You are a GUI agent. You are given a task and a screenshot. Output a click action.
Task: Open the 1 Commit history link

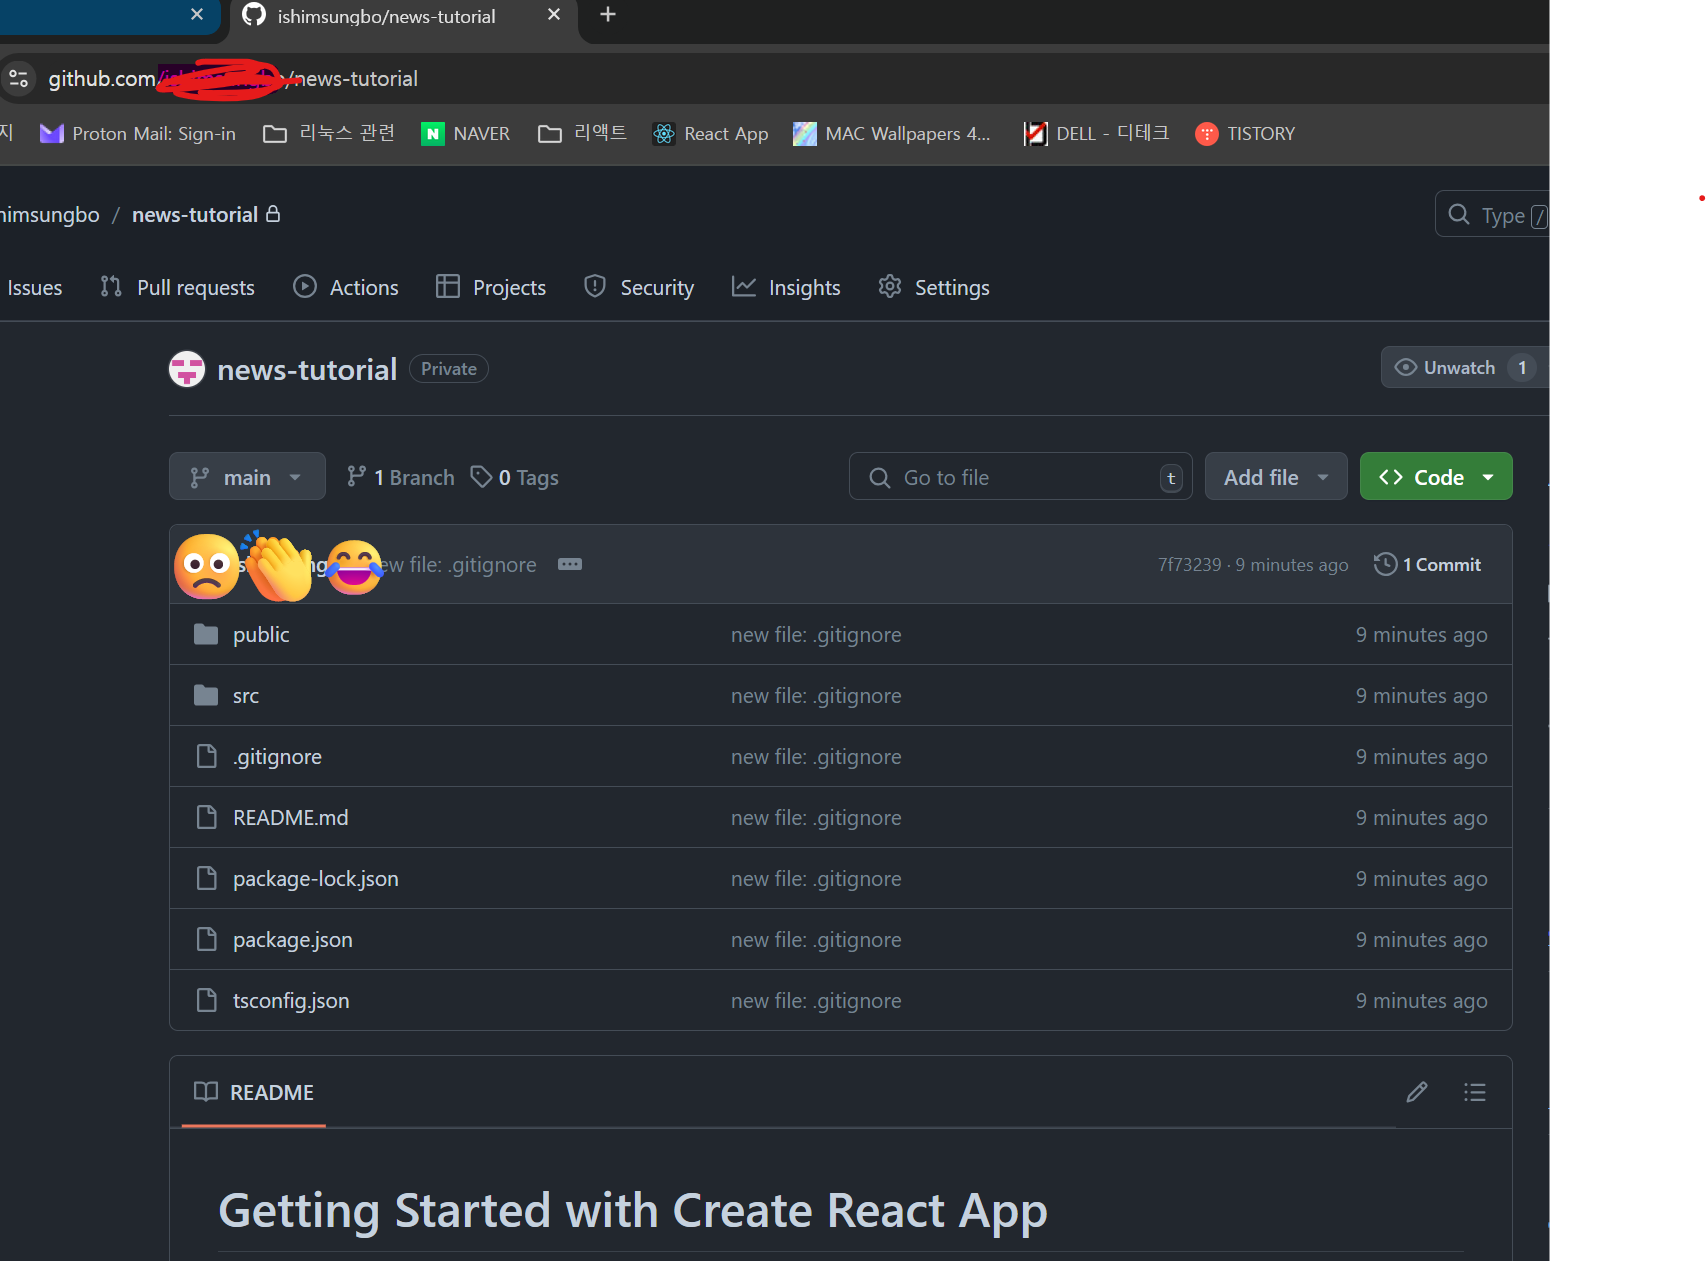click(x=1428, y=565)
